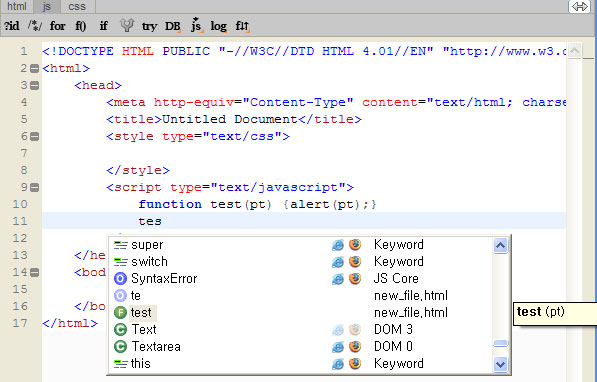Click the keyword icon beside switch
The width and height of the screenshot is (597, 382).
120,262
